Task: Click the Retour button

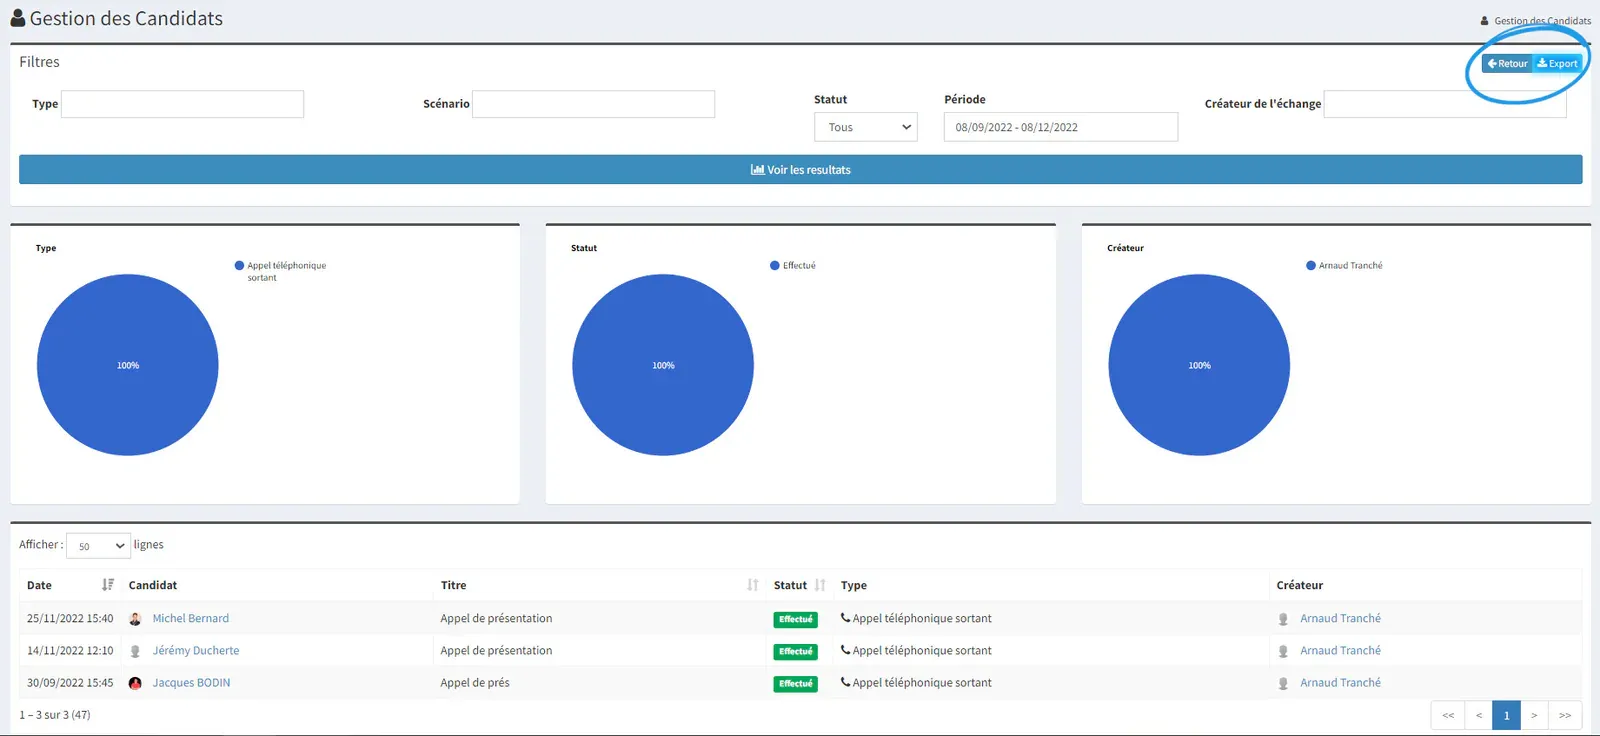Action: coord(1507,63)
